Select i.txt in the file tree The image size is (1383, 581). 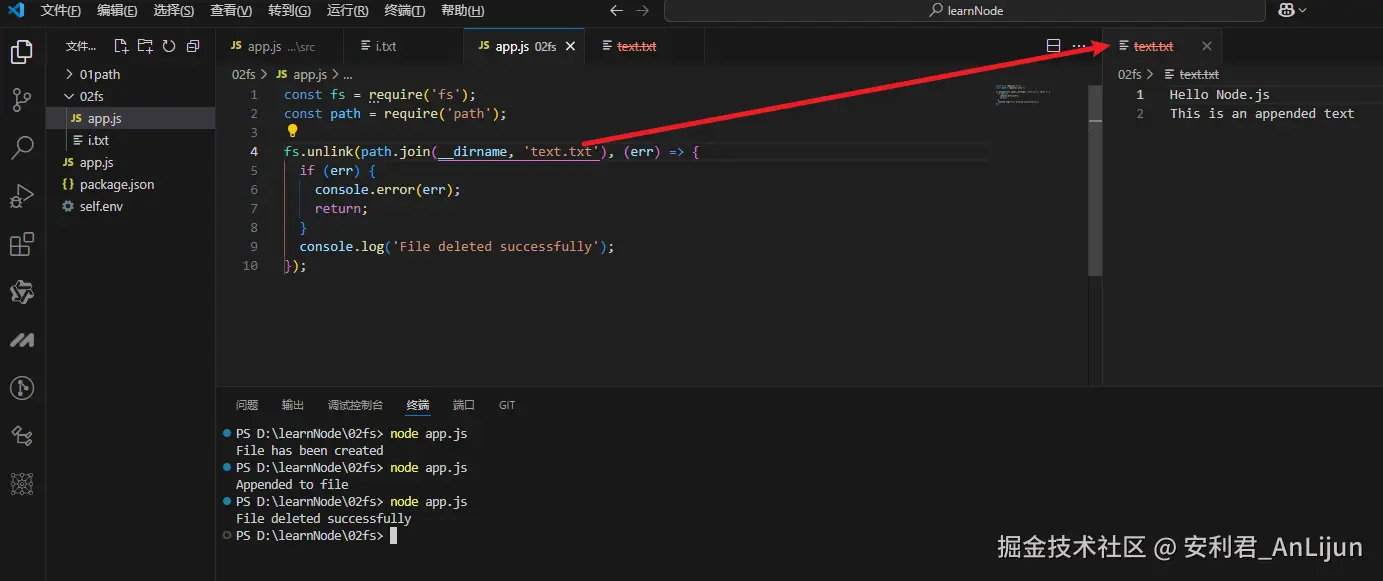tap(131, 140)
